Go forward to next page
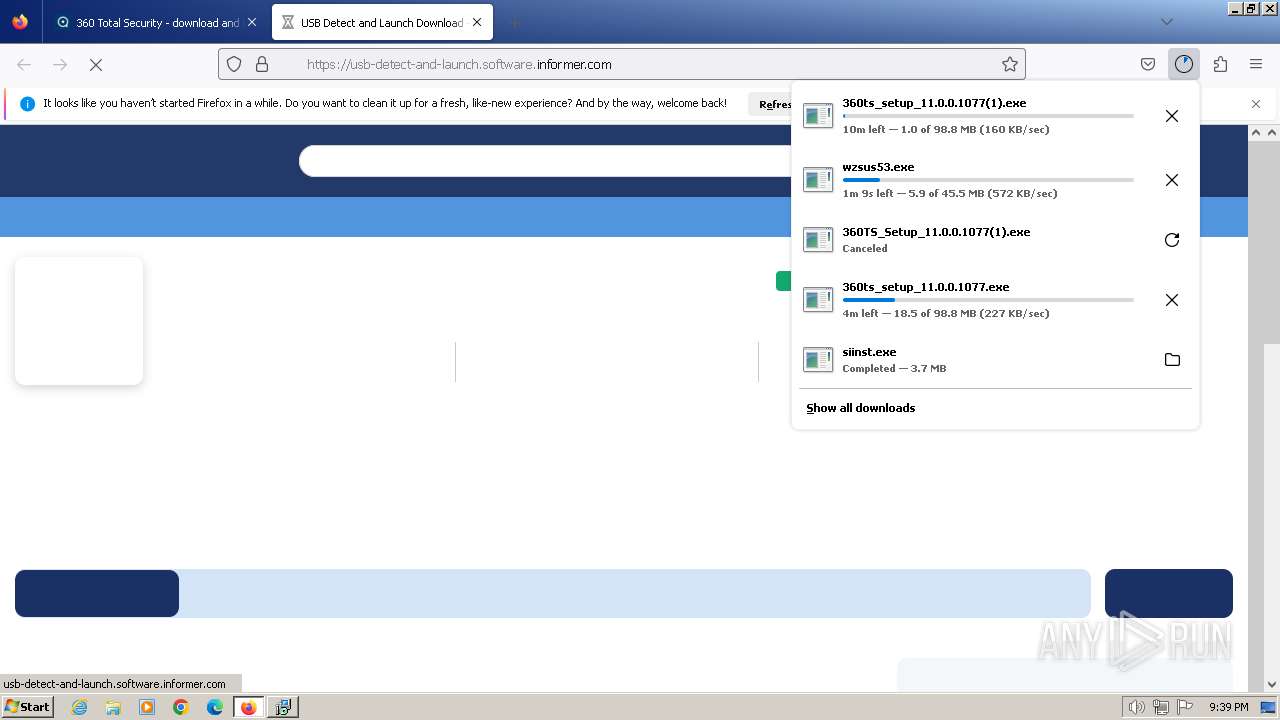Screen dimensions: 1280x720 [60, 64]
